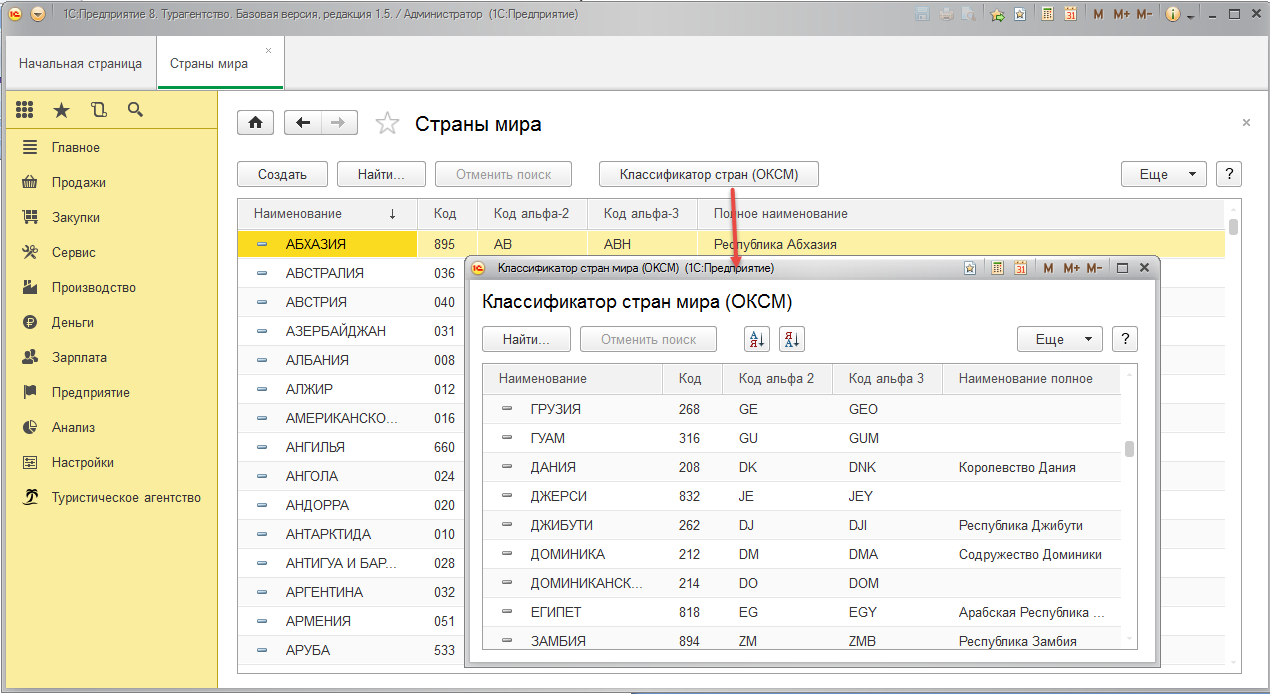Open favorites star in the sidebar toolbar
This screenshot has height=694, width=1270.
pyautogui.click(x=62, y=110)
